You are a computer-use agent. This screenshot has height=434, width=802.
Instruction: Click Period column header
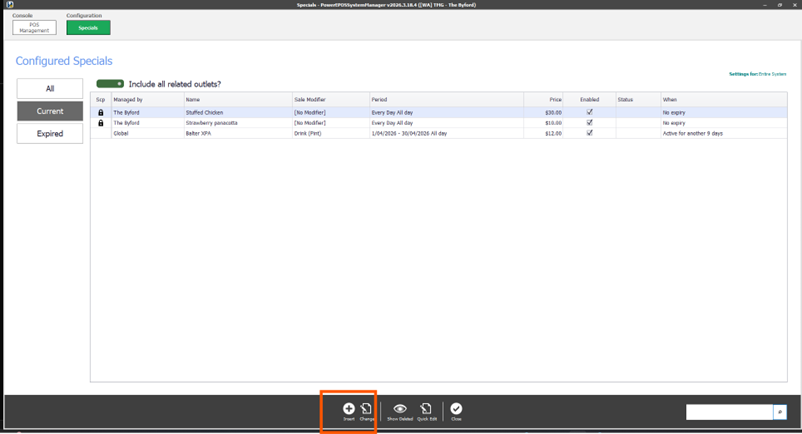[x=447, y=100]
